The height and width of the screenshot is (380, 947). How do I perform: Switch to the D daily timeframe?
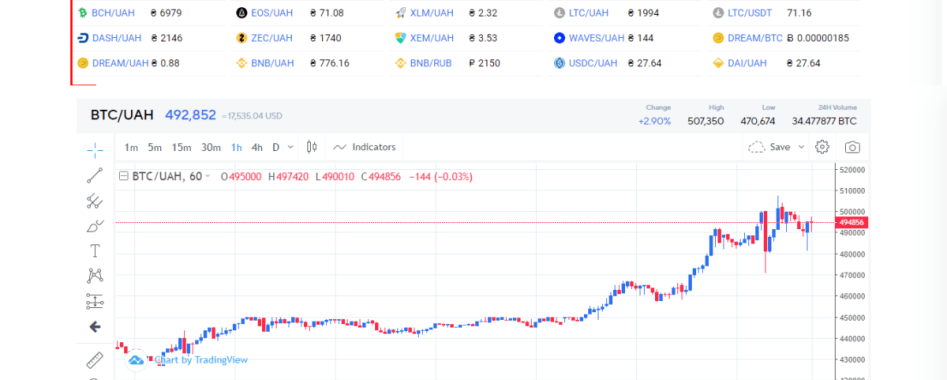[x=276, y=147]
